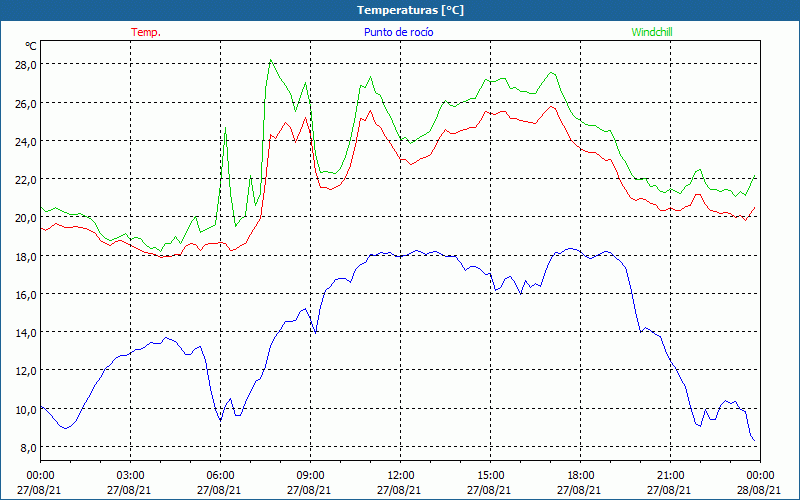Viewport: 800px width, 500px height.
Task: Click the 06:00 time axis label
Action: (220, 476)
